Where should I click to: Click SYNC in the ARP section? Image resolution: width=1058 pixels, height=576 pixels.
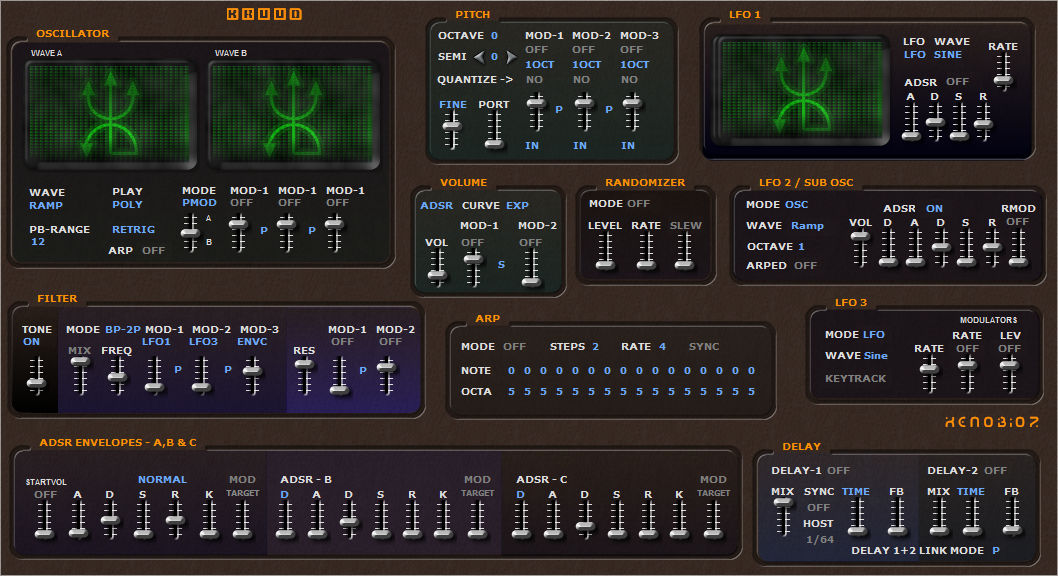tap(703, 346)
